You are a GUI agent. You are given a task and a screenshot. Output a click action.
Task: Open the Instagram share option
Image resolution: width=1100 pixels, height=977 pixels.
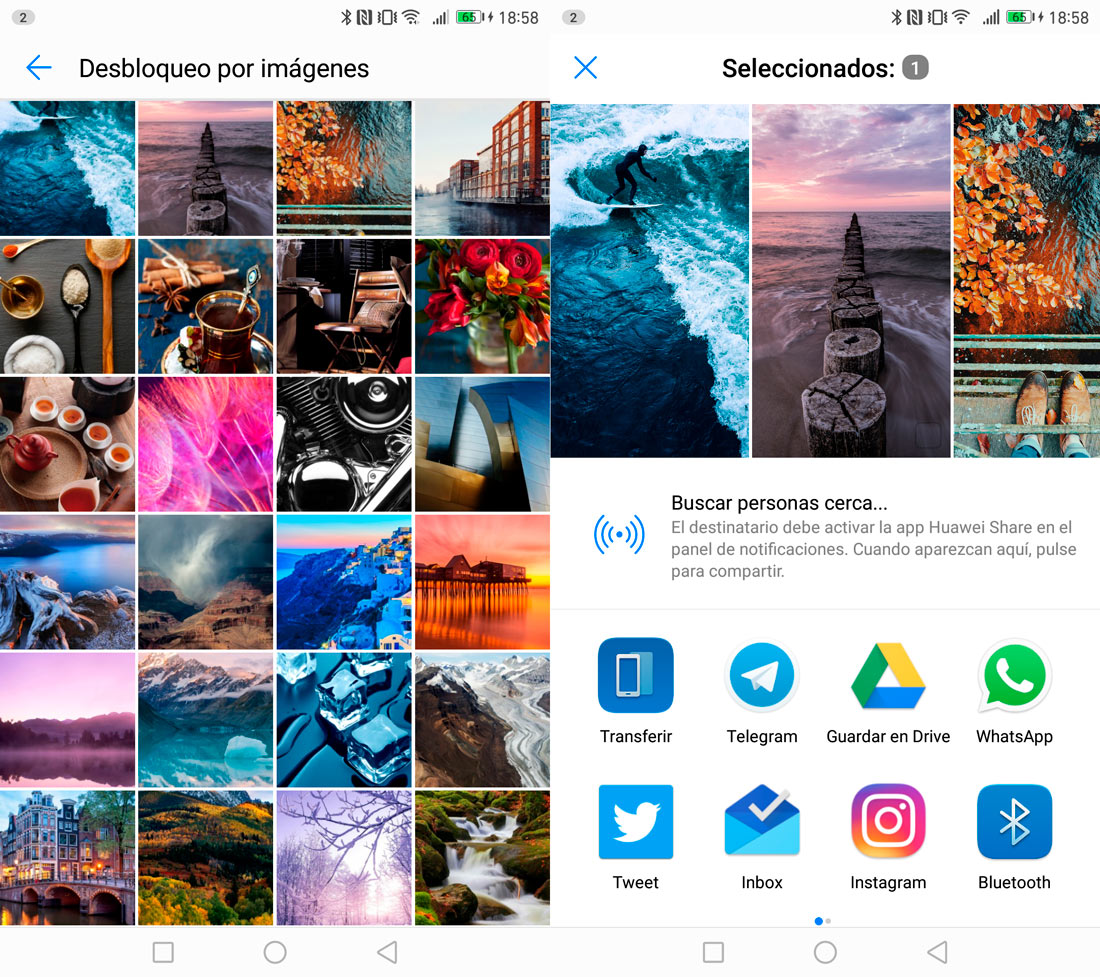(888, 822)
